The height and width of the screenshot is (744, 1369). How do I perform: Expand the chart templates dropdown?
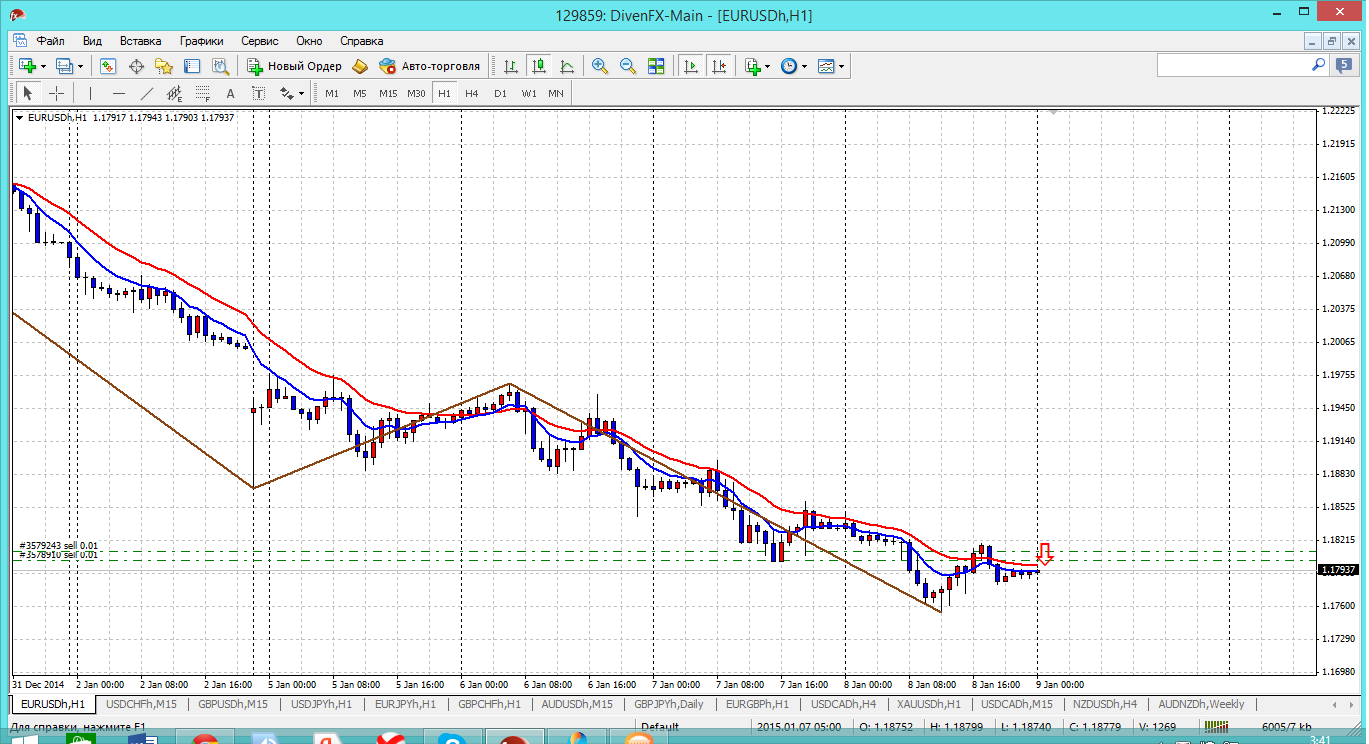click(842, 66)
